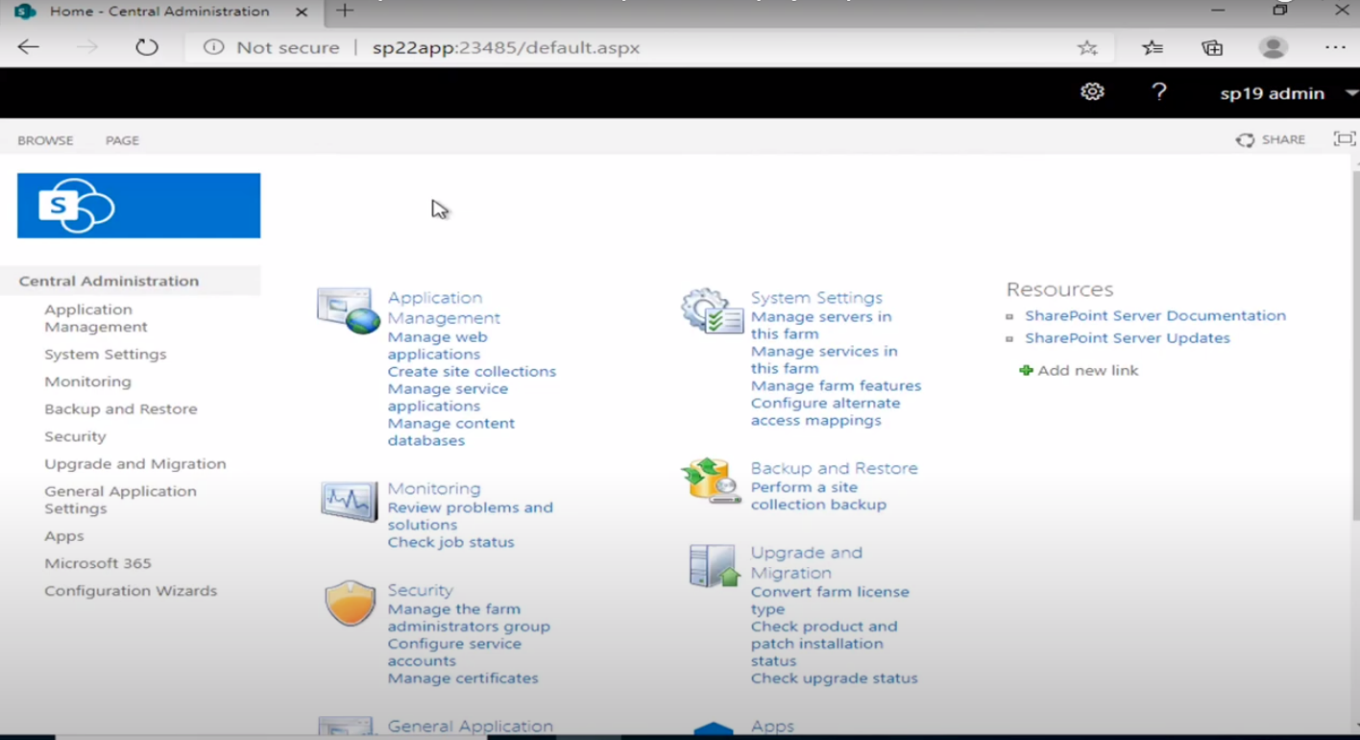Click the Security shield icon

pos(349,602)
